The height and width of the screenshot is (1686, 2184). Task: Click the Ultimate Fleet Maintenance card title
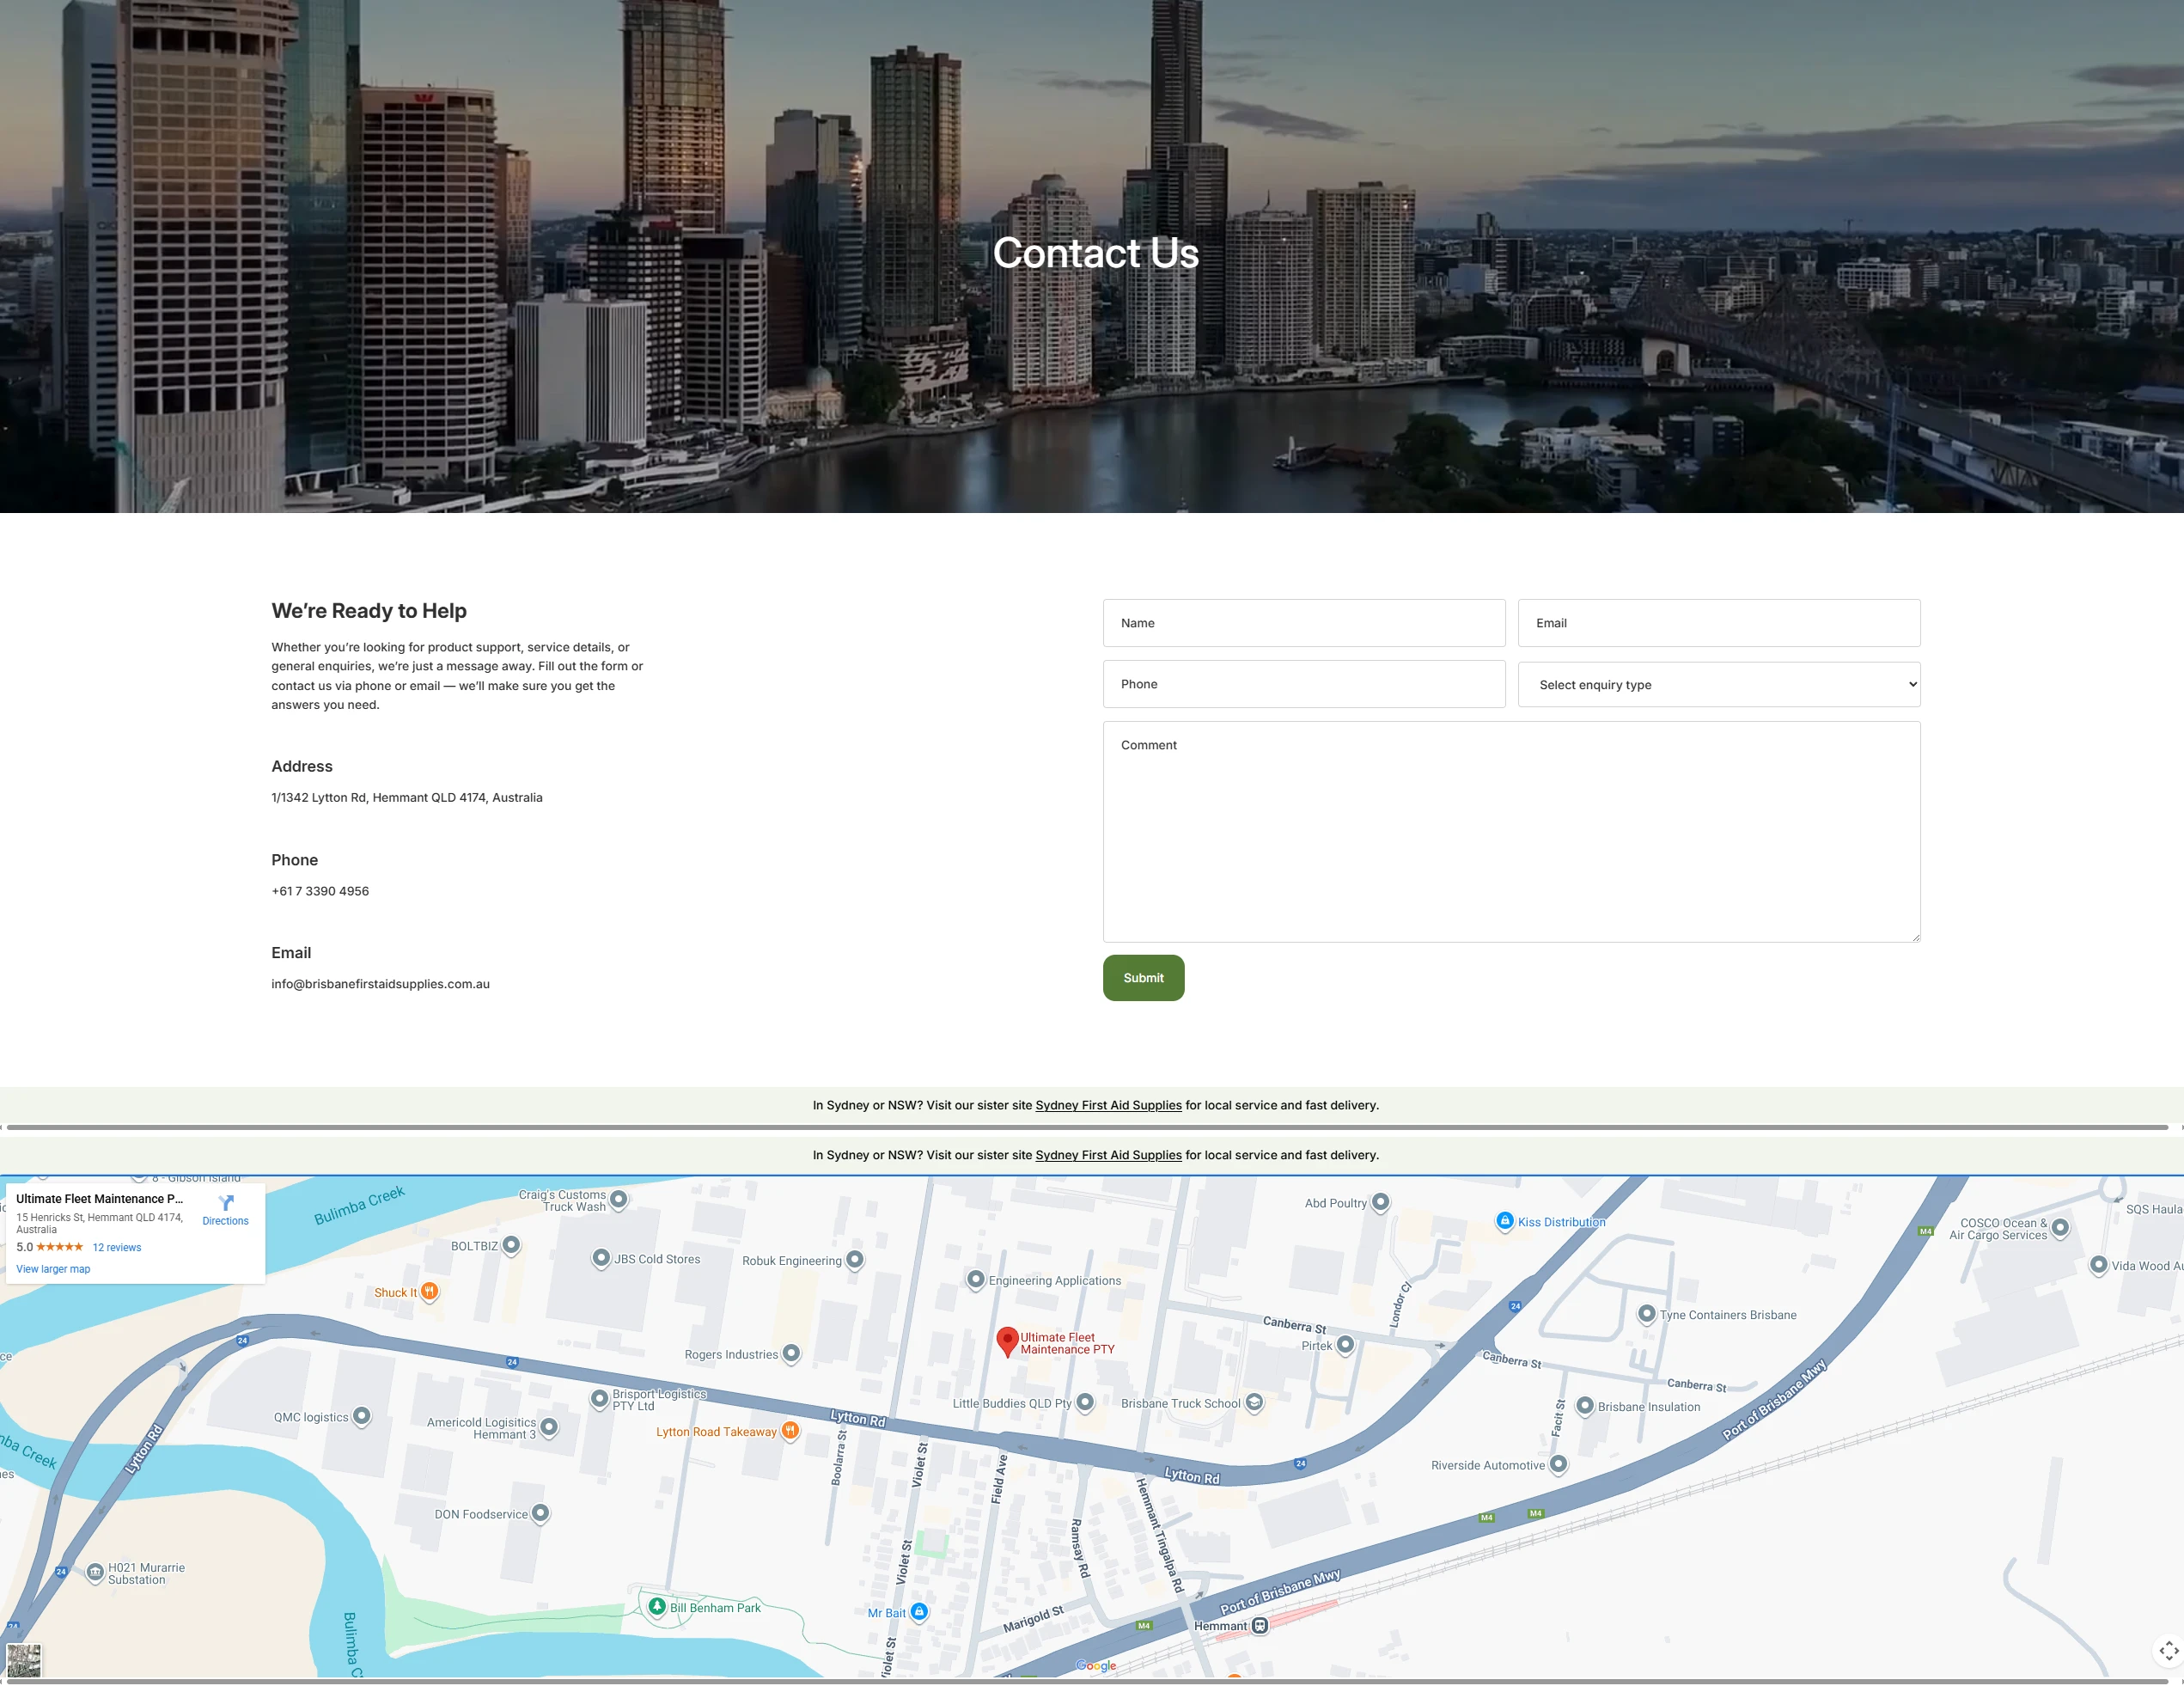click(x=100, y=1198)
